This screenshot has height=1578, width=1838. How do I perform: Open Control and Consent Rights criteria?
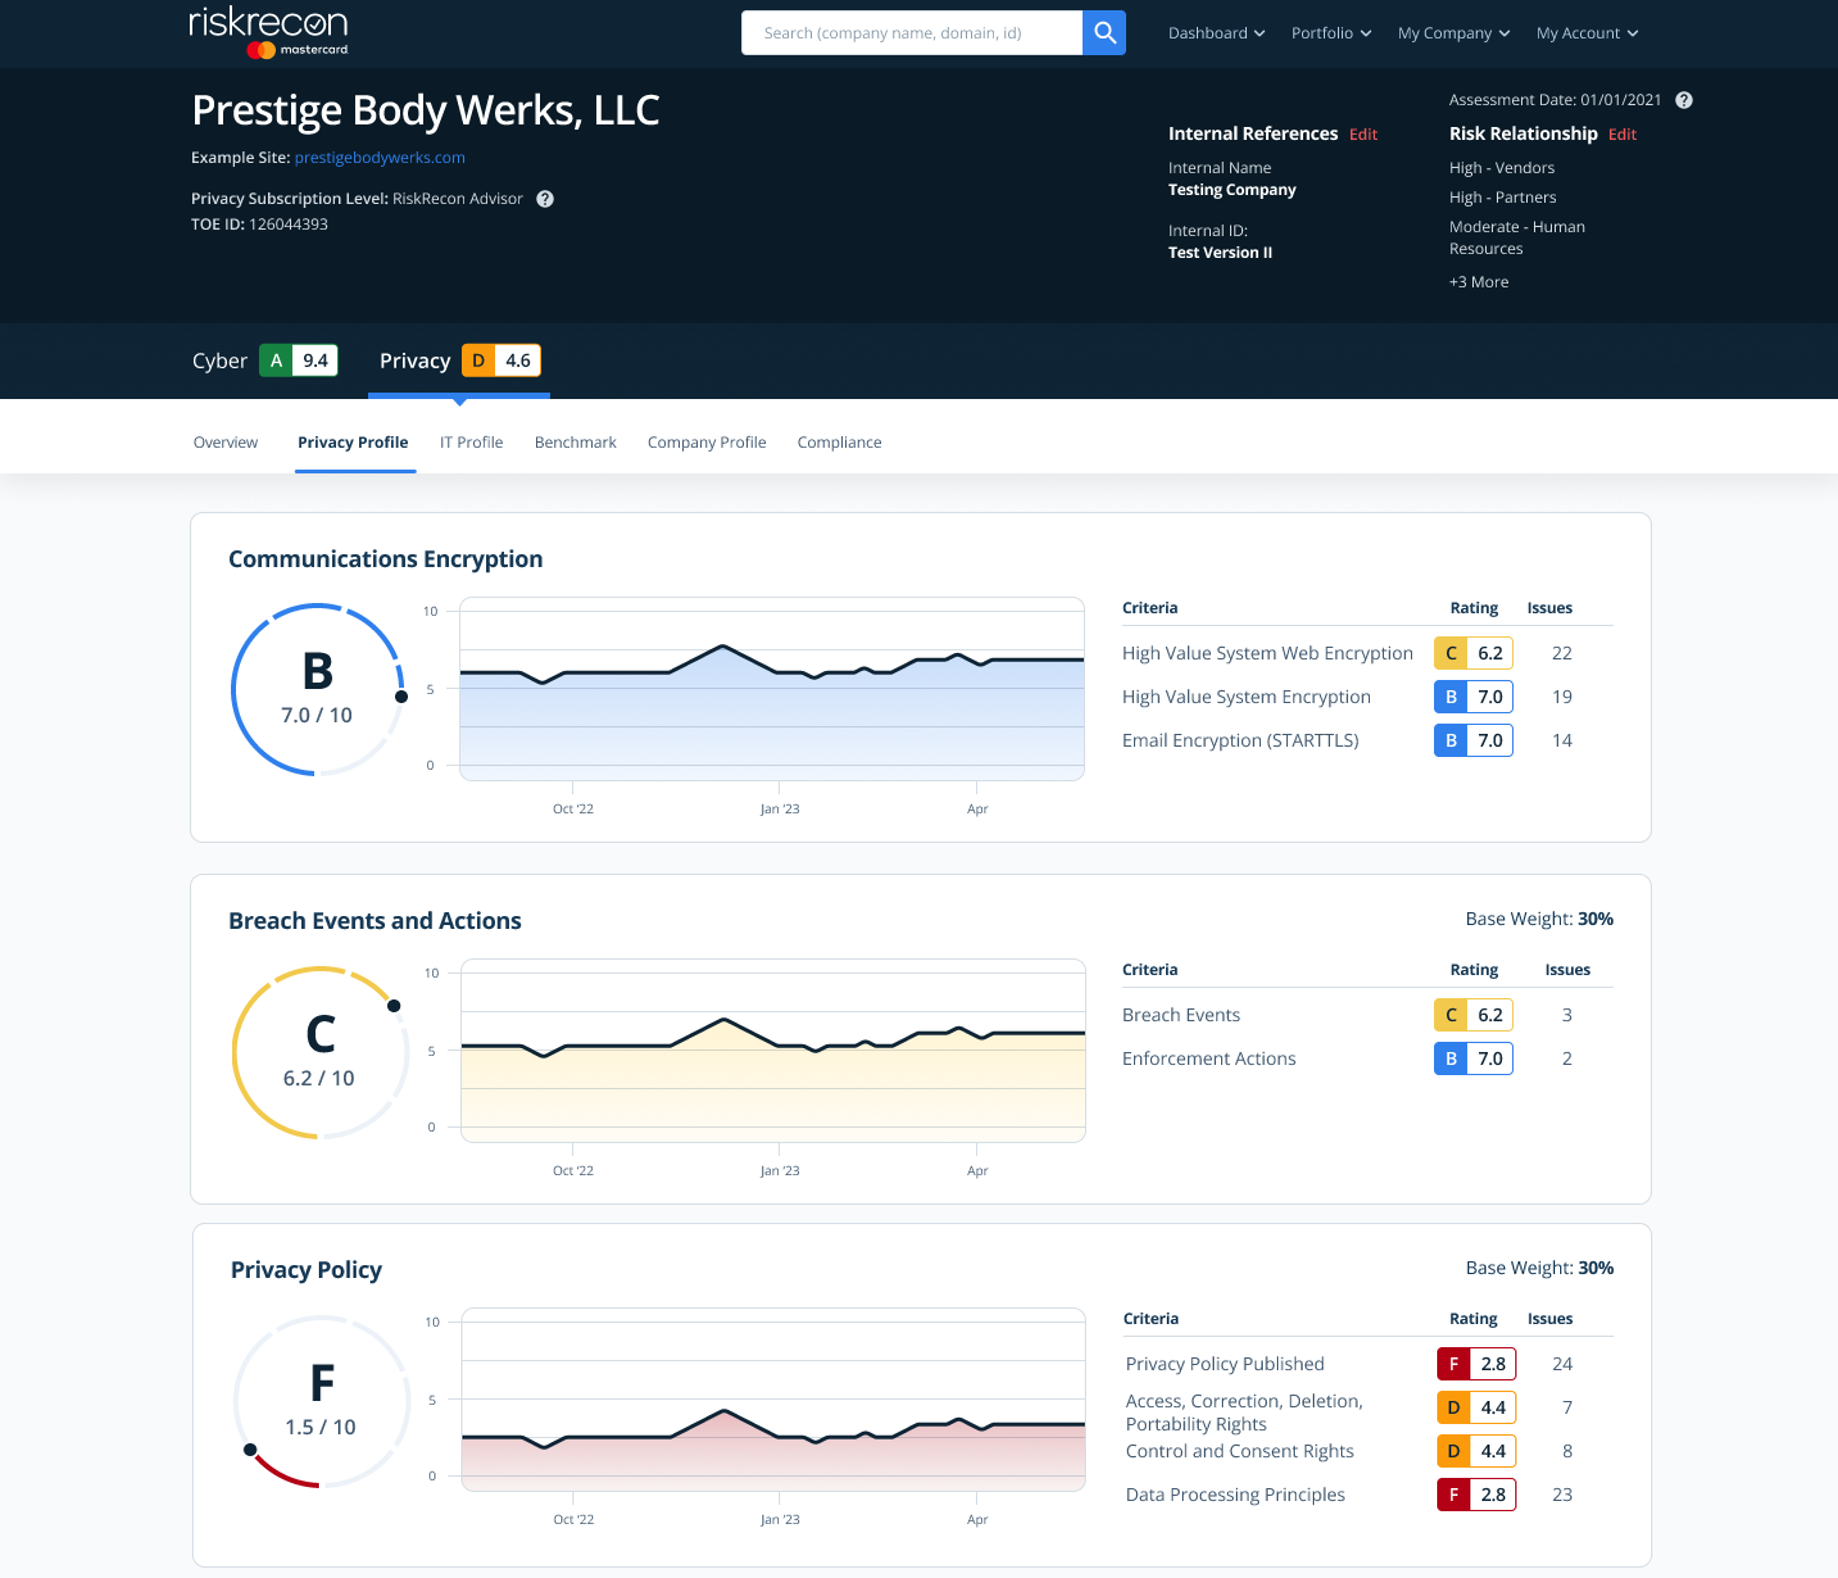pos(1239,1451)
